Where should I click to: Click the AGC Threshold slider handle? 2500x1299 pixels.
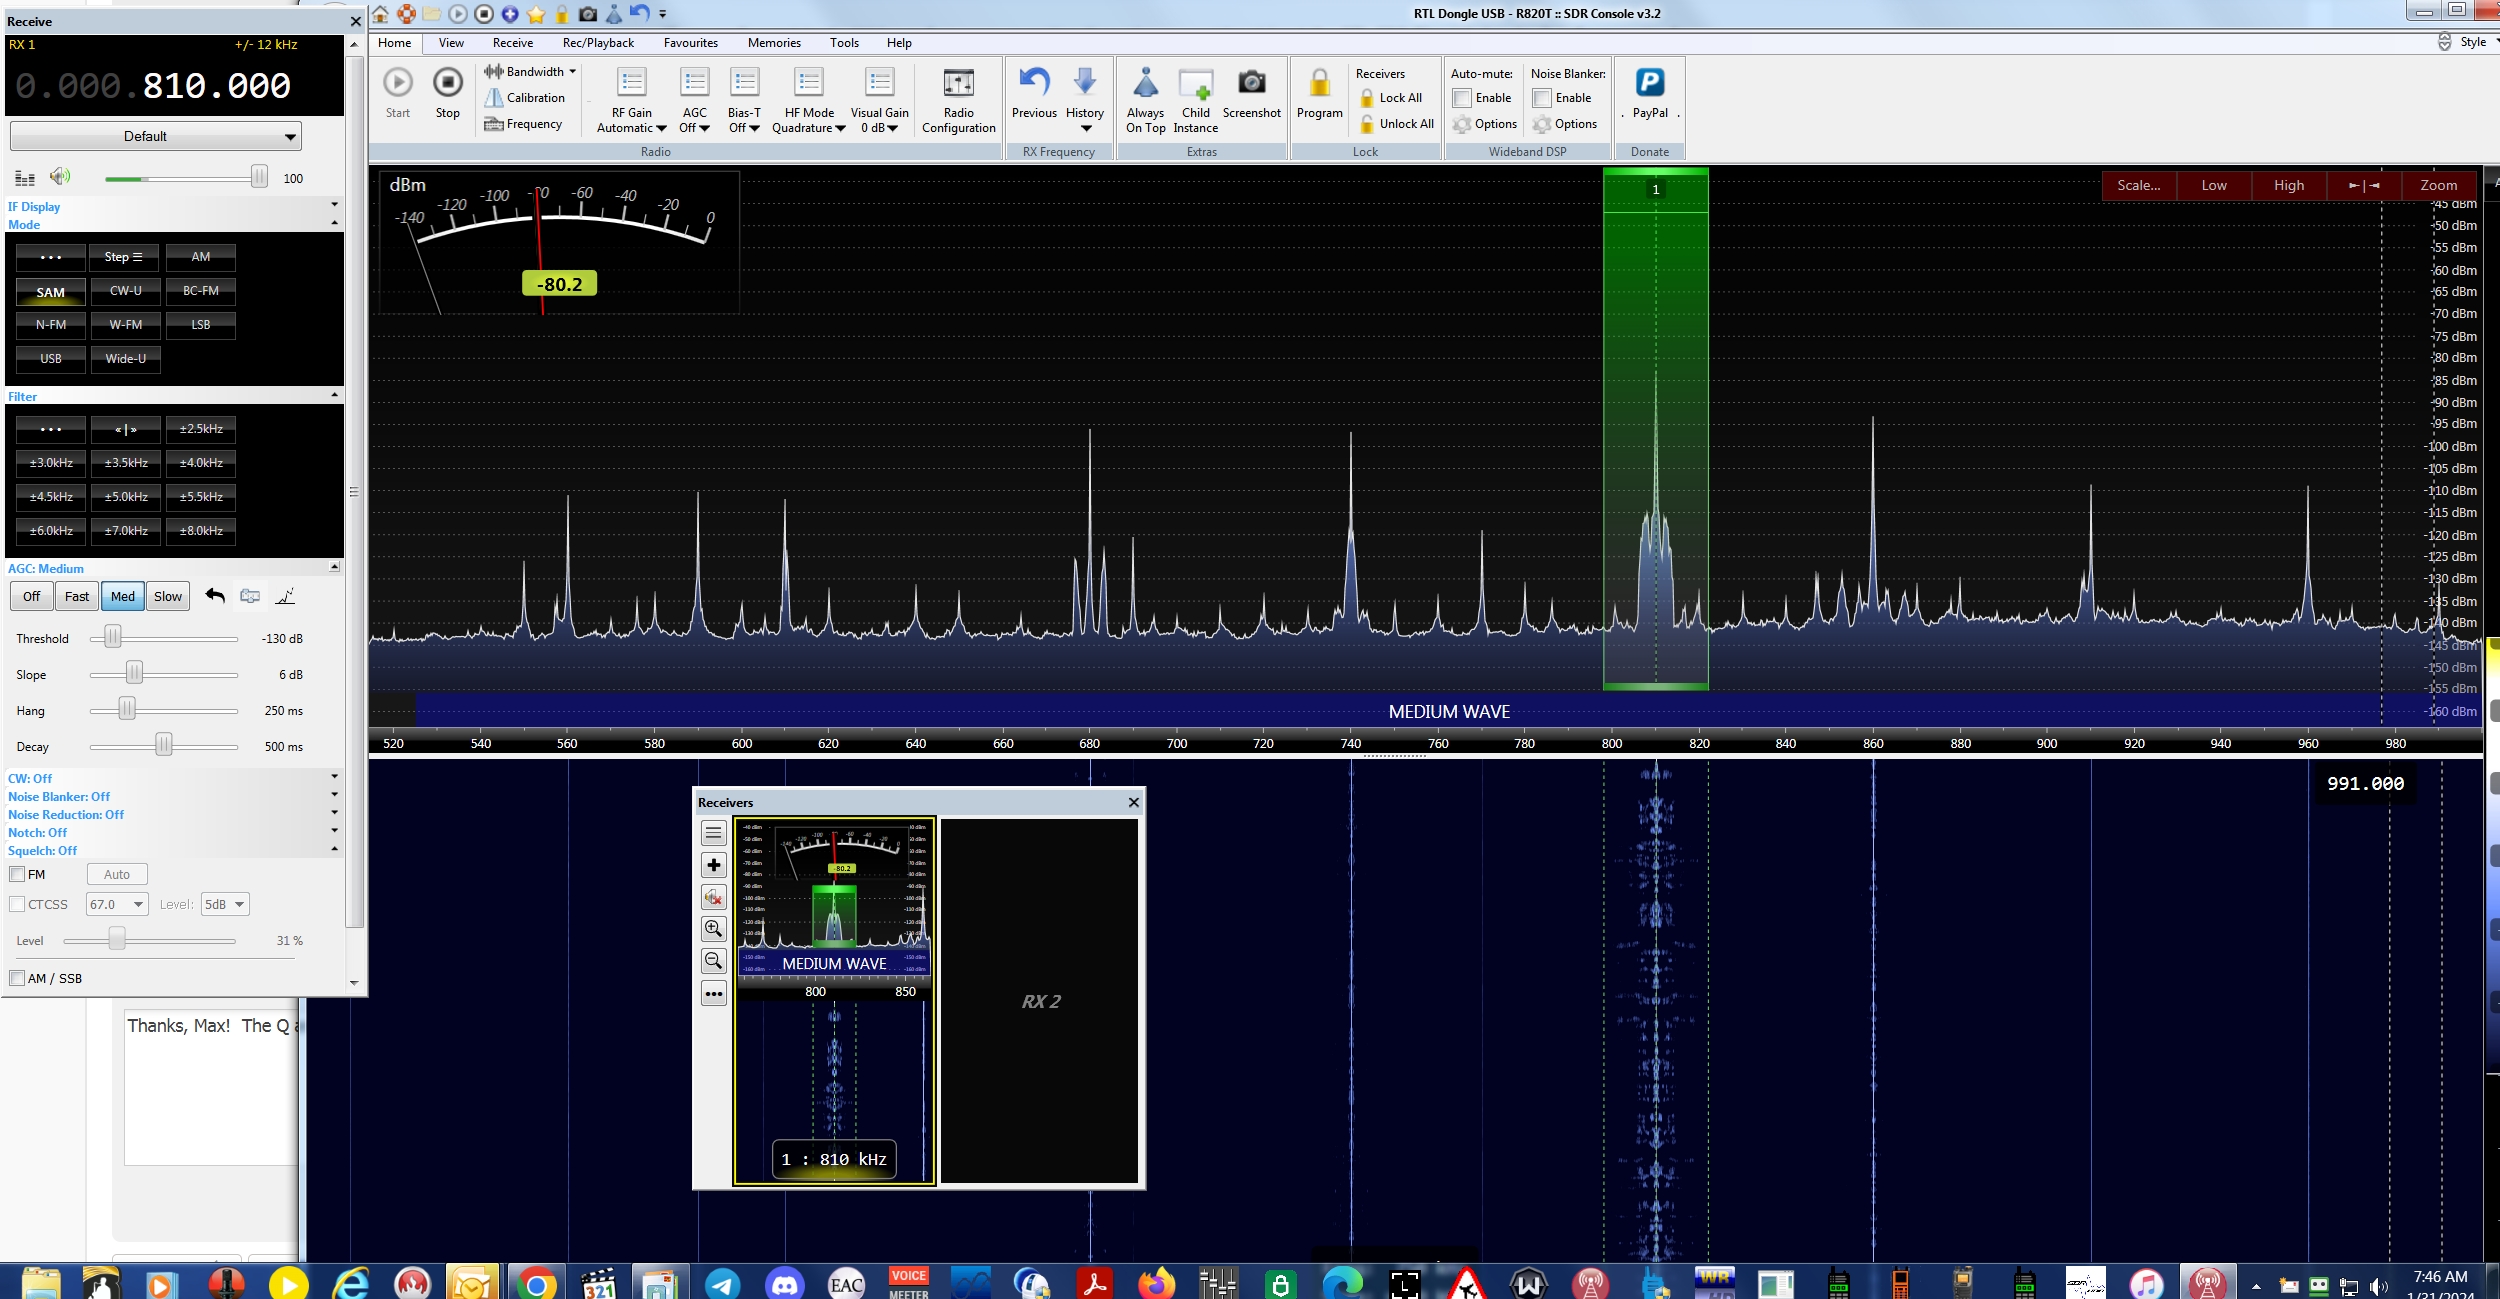click(x=113, y=638)
